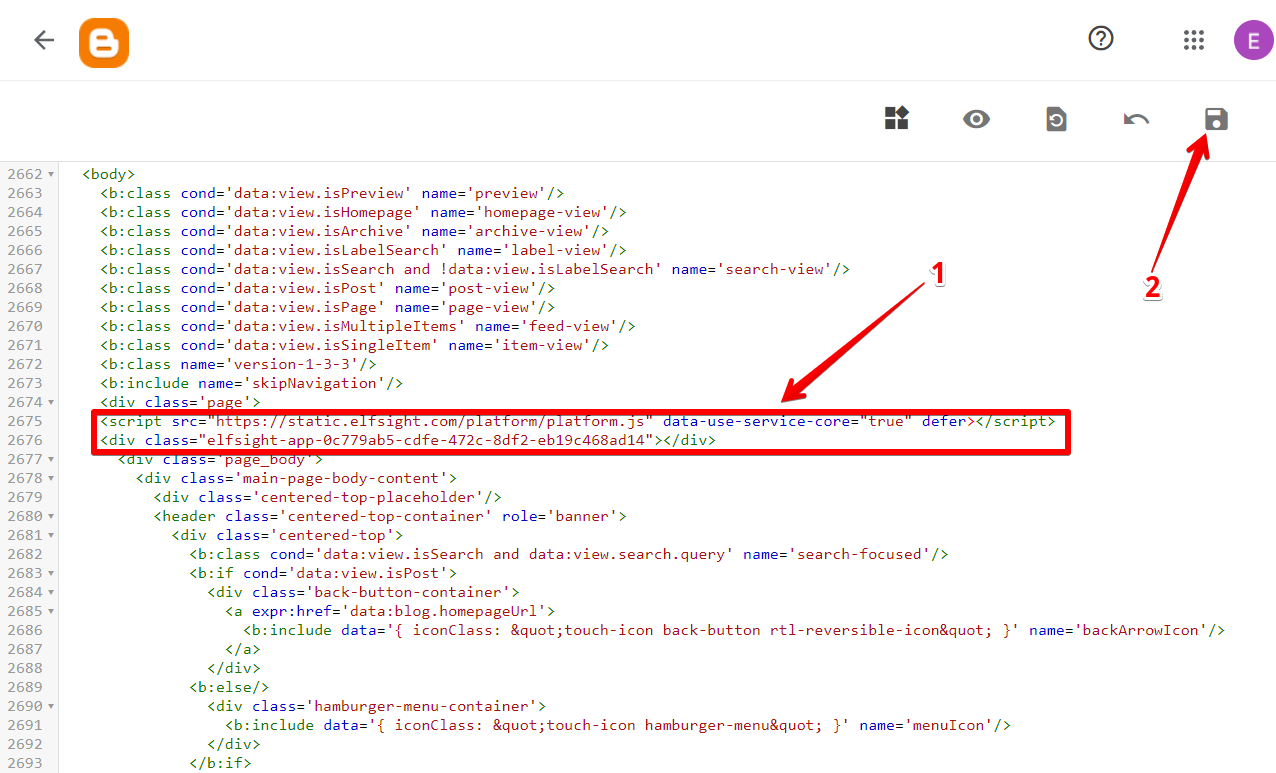Click the b:class name='preview' line
The image size is (1276, 773).
click(x=333, y=193)
